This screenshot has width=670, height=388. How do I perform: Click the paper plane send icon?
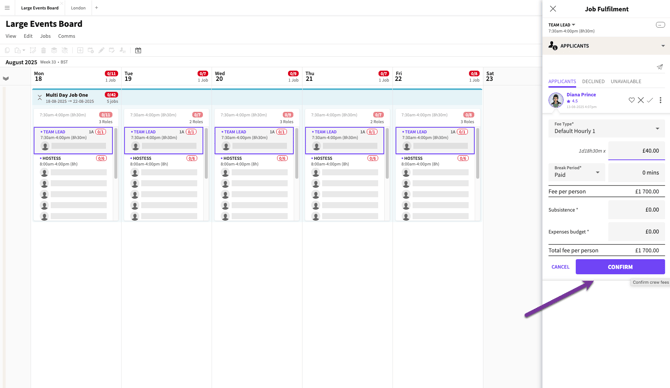pos(660,67)
